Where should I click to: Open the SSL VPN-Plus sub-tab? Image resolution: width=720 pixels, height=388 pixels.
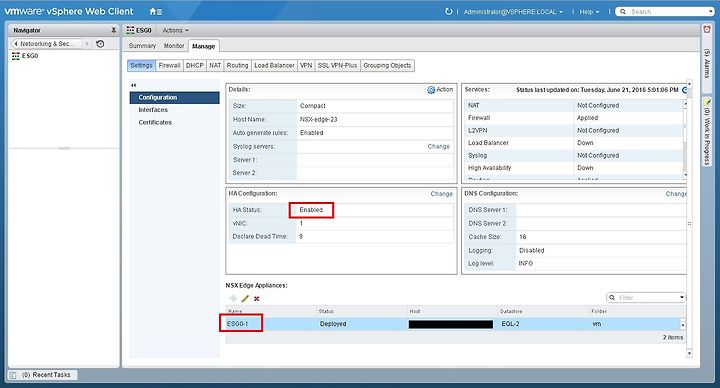(x=337, y=66)
